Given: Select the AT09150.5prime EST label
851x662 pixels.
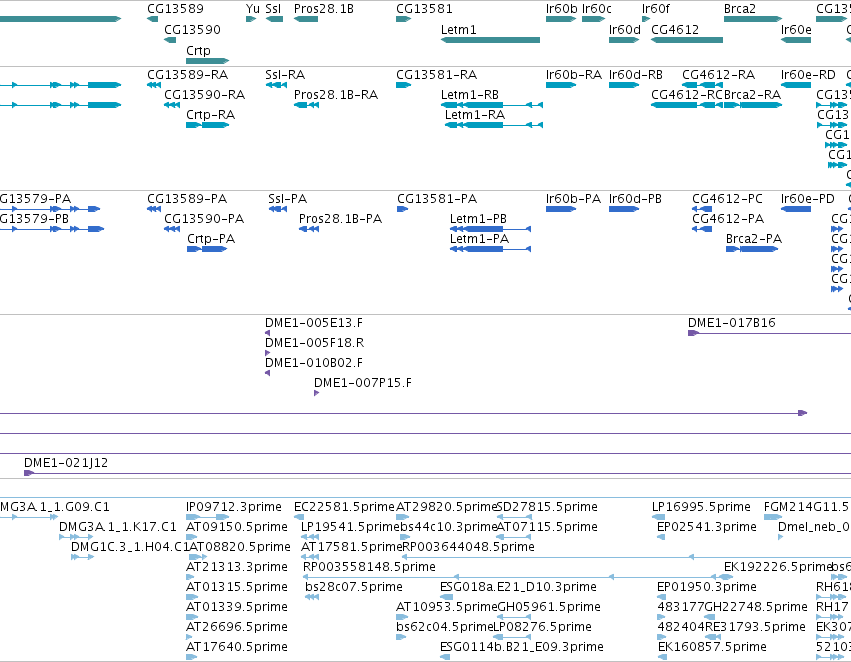Looking at the screenshot, I should click(x=237, y=527).
